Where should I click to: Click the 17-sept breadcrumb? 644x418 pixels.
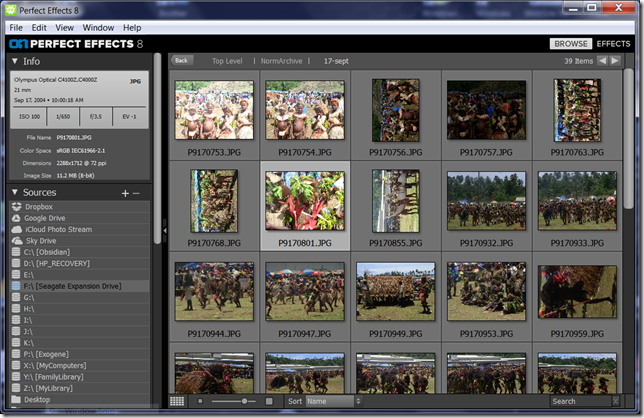pyautogui.click(x=336, y=61)
